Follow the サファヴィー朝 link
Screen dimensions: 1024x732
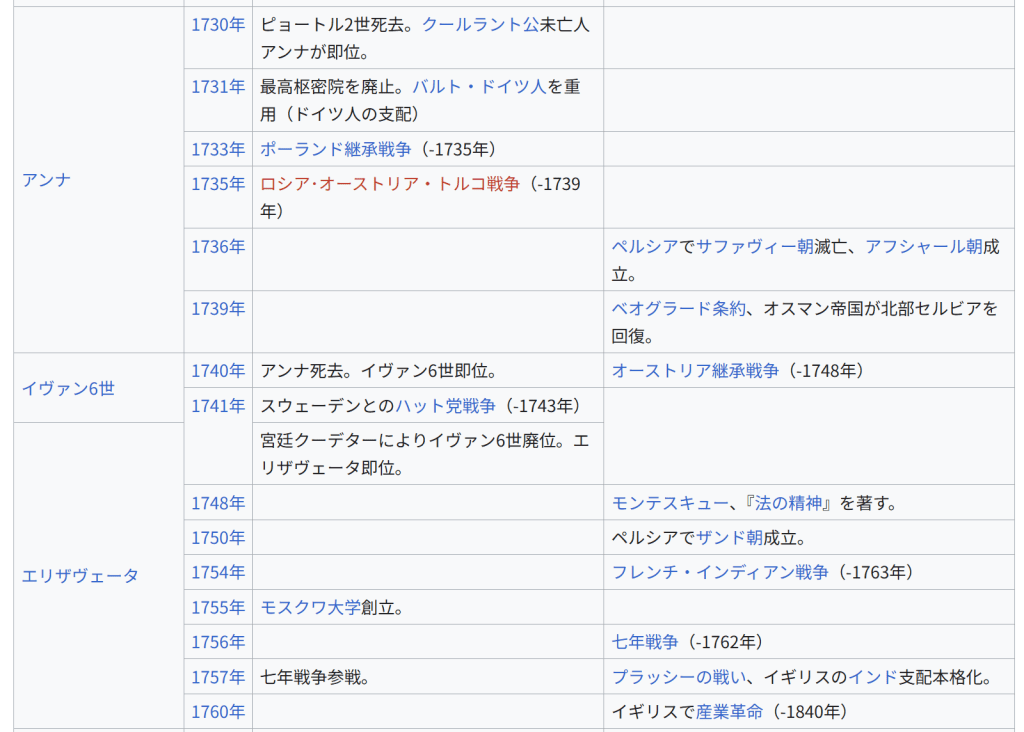[754, 246]
